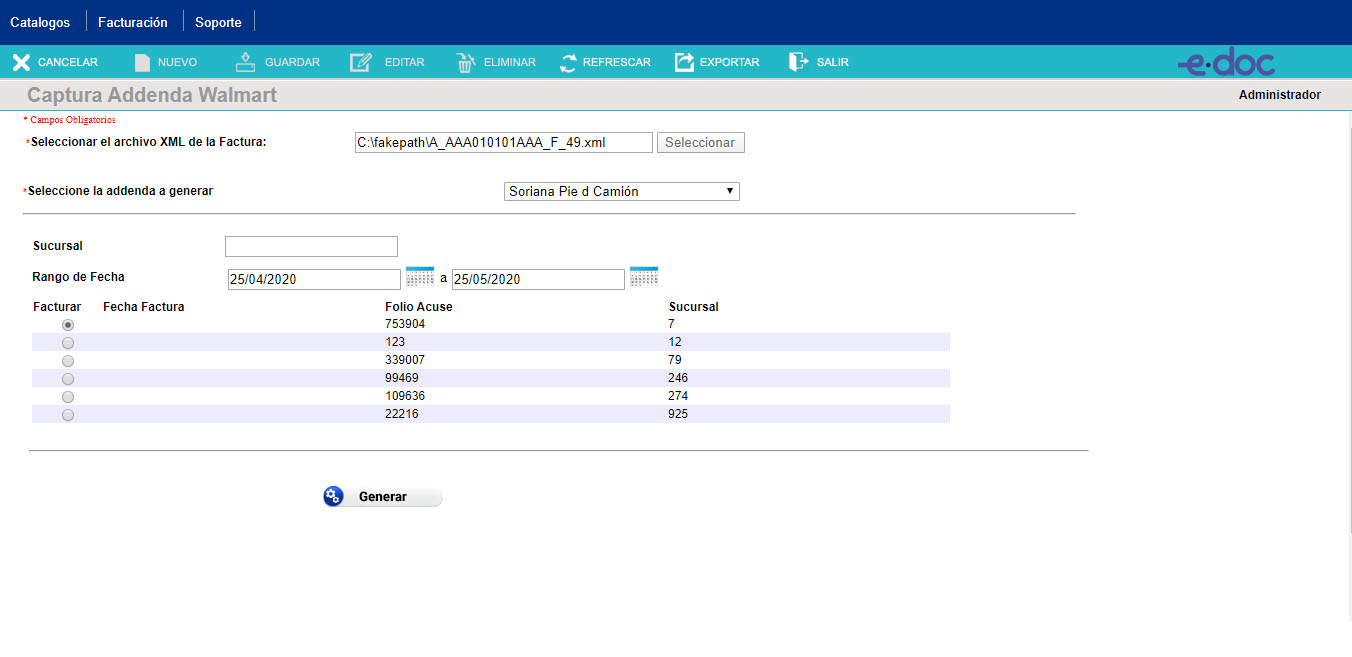The width and height of the screenshot is (1352, 657).
Task: Click the e-doc logo
Action: click(1226, 63)
